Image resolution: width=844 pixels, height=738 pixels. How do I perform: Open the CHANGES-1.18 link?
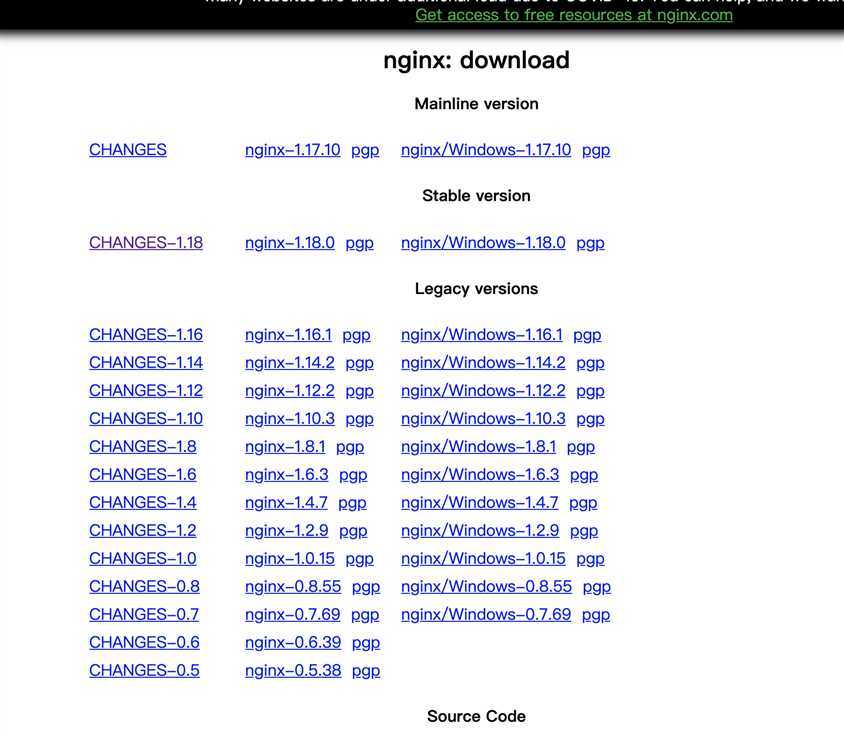[x=146, y=243]
